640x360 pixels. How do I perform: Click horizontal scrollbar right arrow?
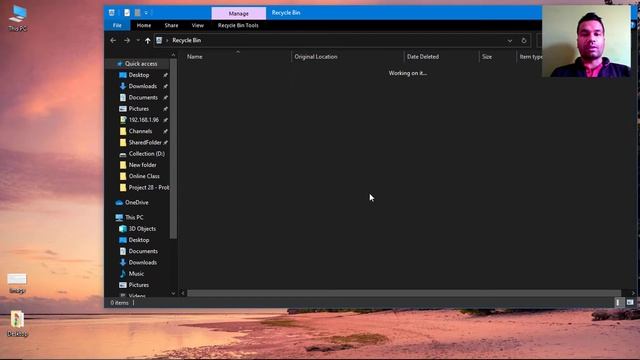(x=633, y=293)
